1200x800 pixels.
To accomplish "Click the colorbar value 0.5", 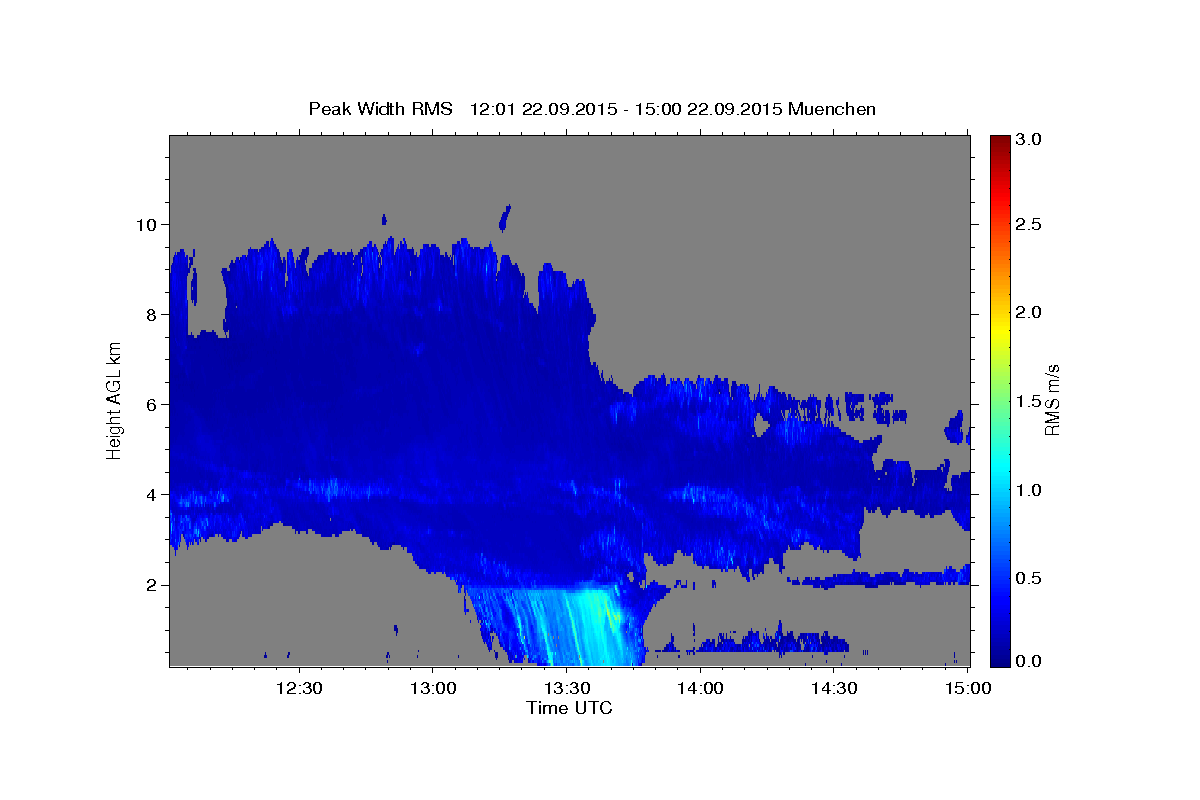I will pyautogui.click(x=1029, y=578).
